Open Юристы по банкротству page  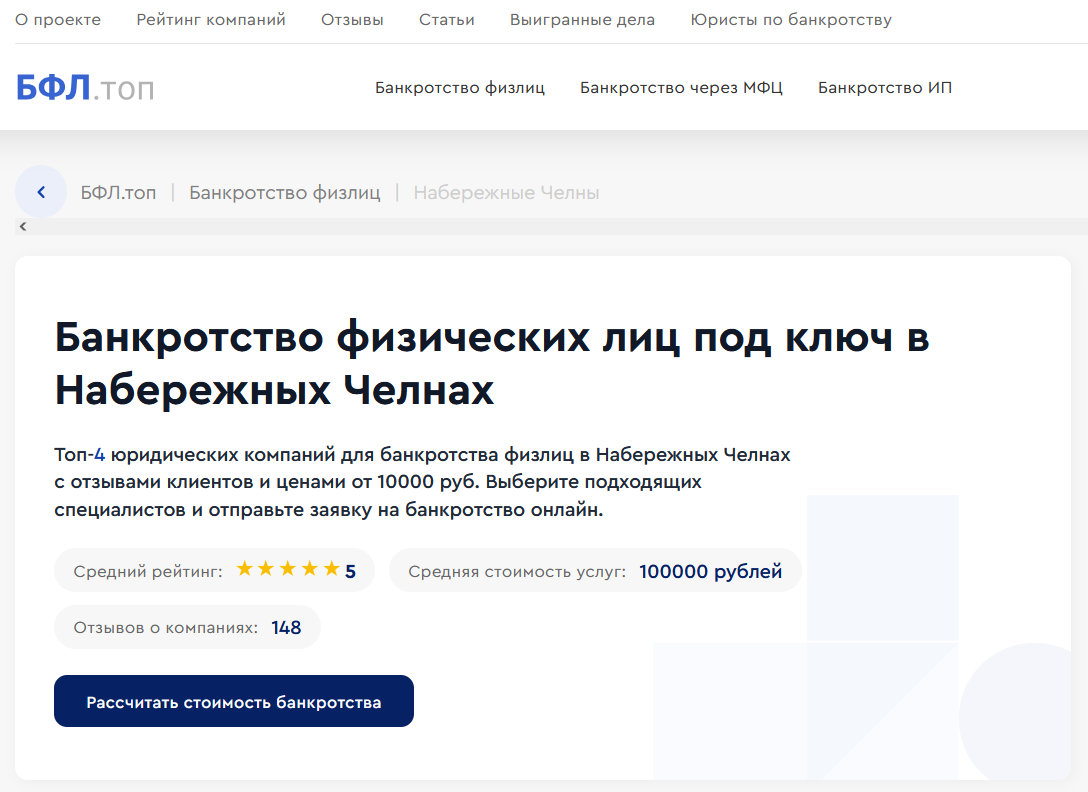791,20
